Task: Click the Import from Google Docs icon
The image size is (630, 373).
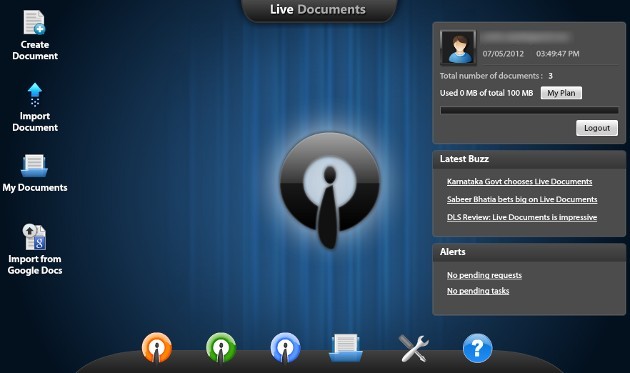Action: click(x=34, y=237)
